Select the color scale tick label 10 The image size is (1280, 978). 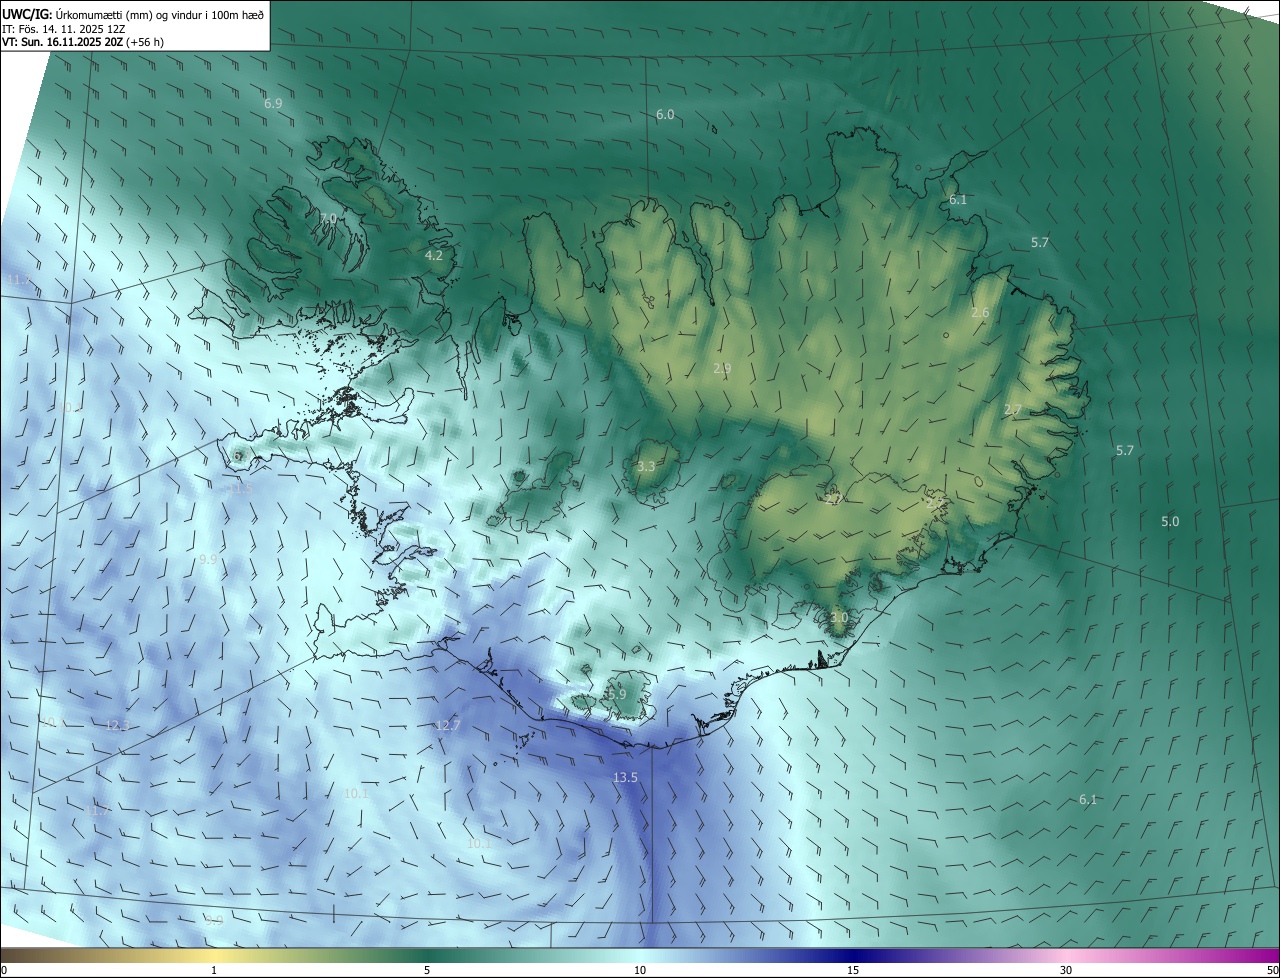click(640, 970)
